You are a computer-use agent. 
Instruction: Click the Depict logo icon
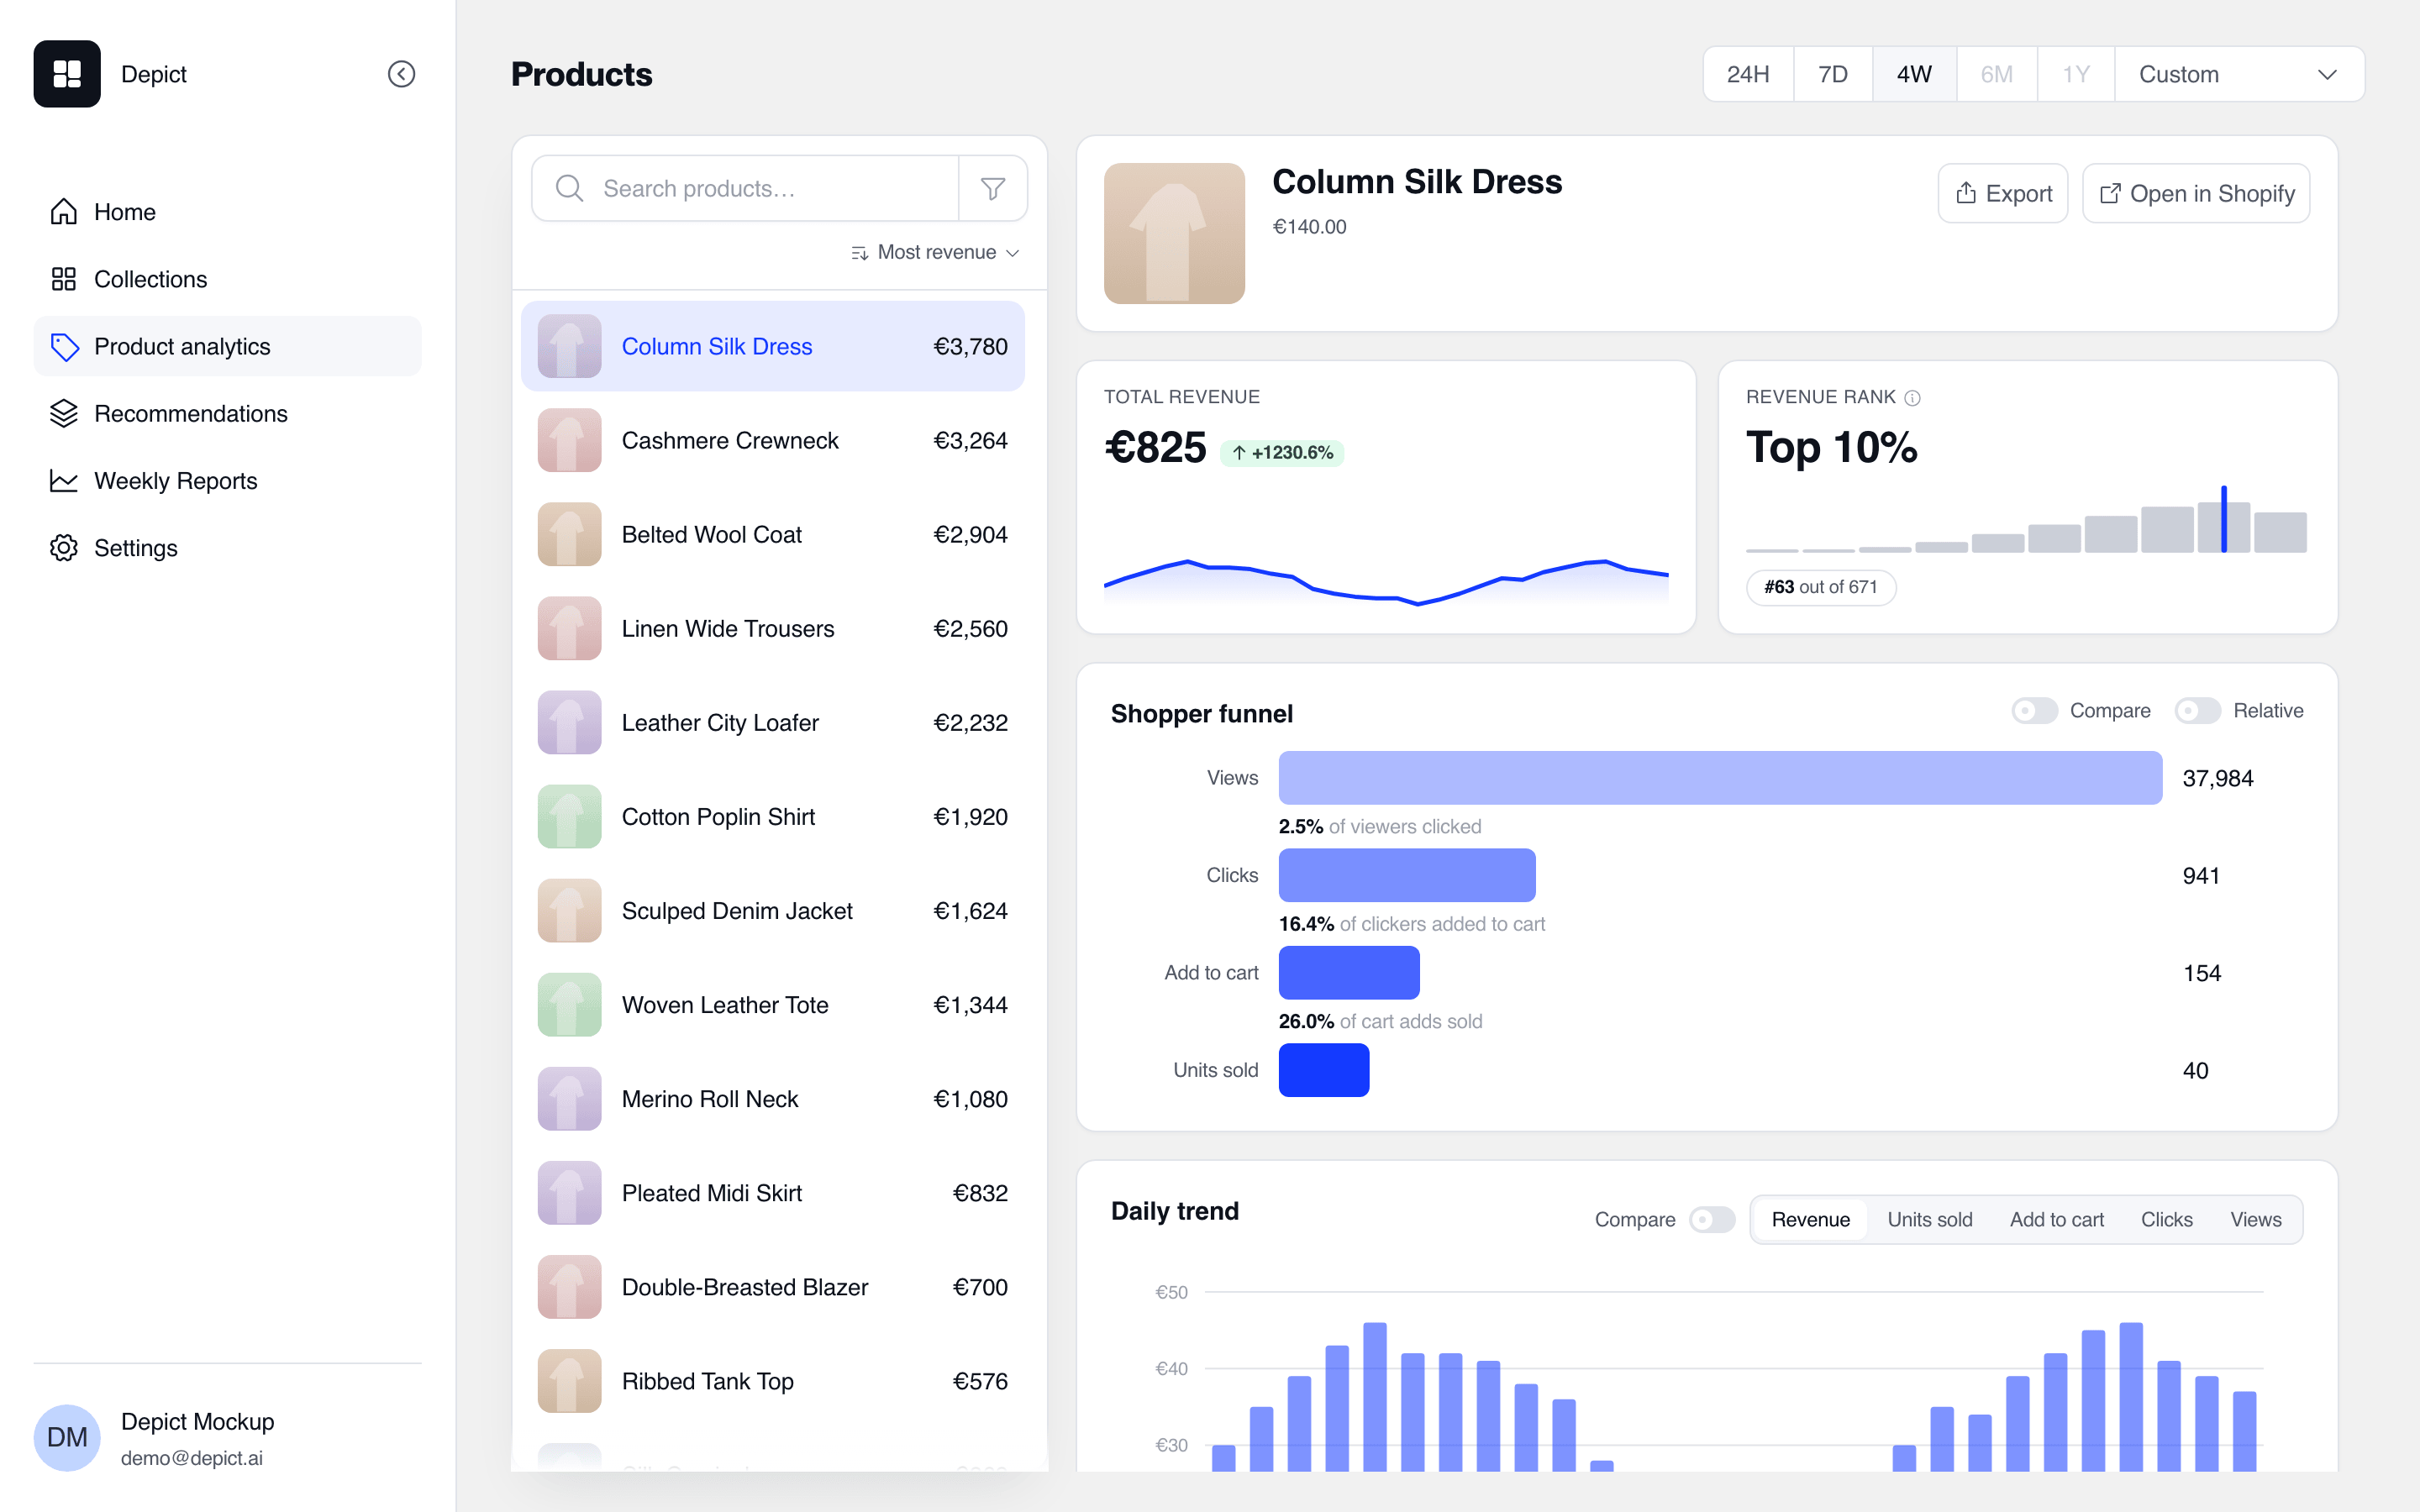(x=67, y=74)
